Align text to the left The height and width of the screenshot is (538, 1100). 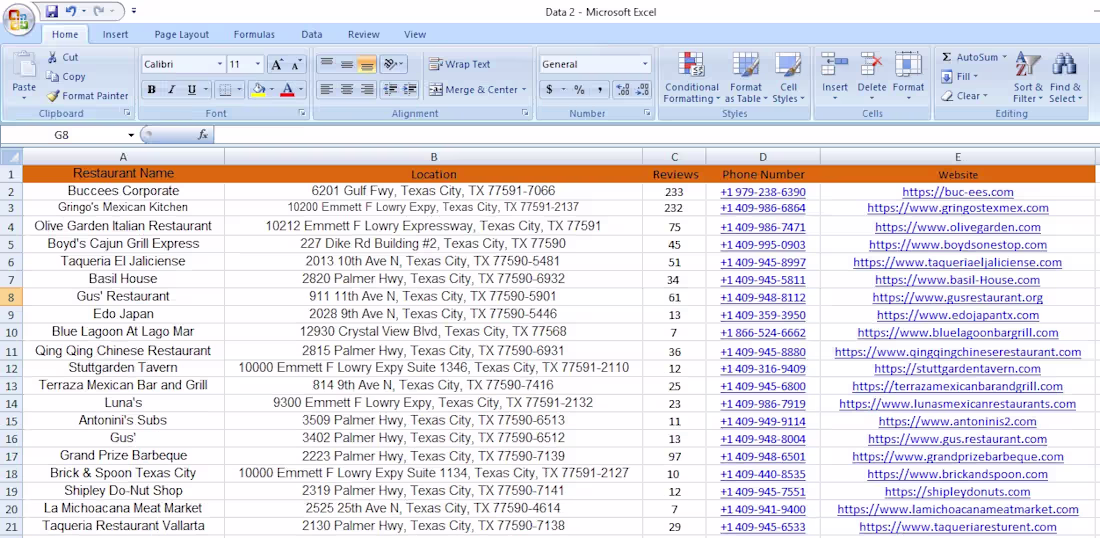tap(326, 89)
